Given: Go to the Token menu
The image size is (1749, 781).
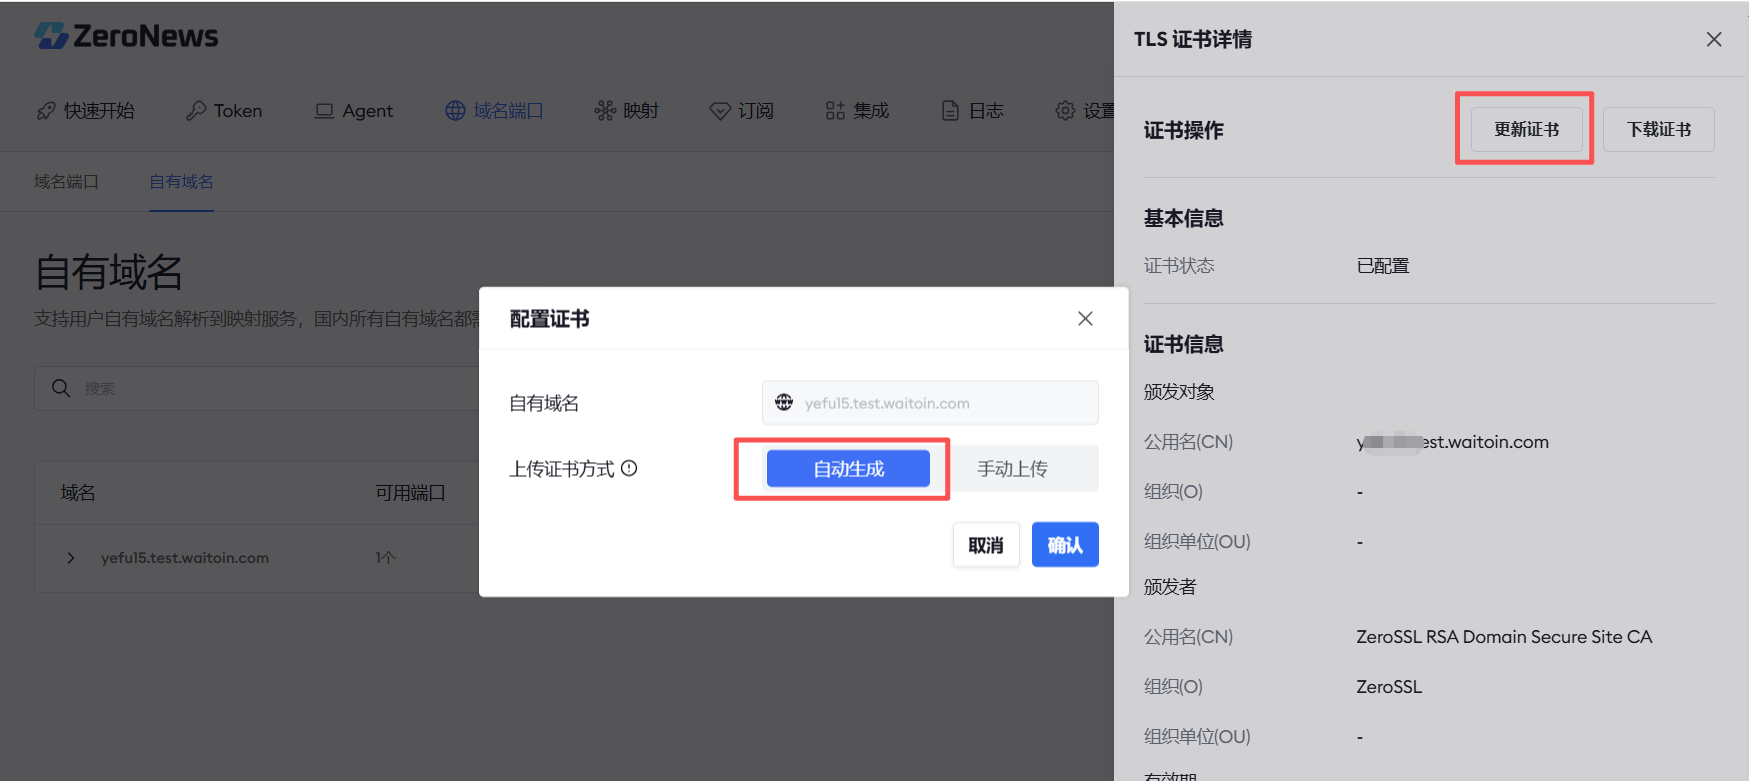Looking at the screenshot, I should (224, 111).
